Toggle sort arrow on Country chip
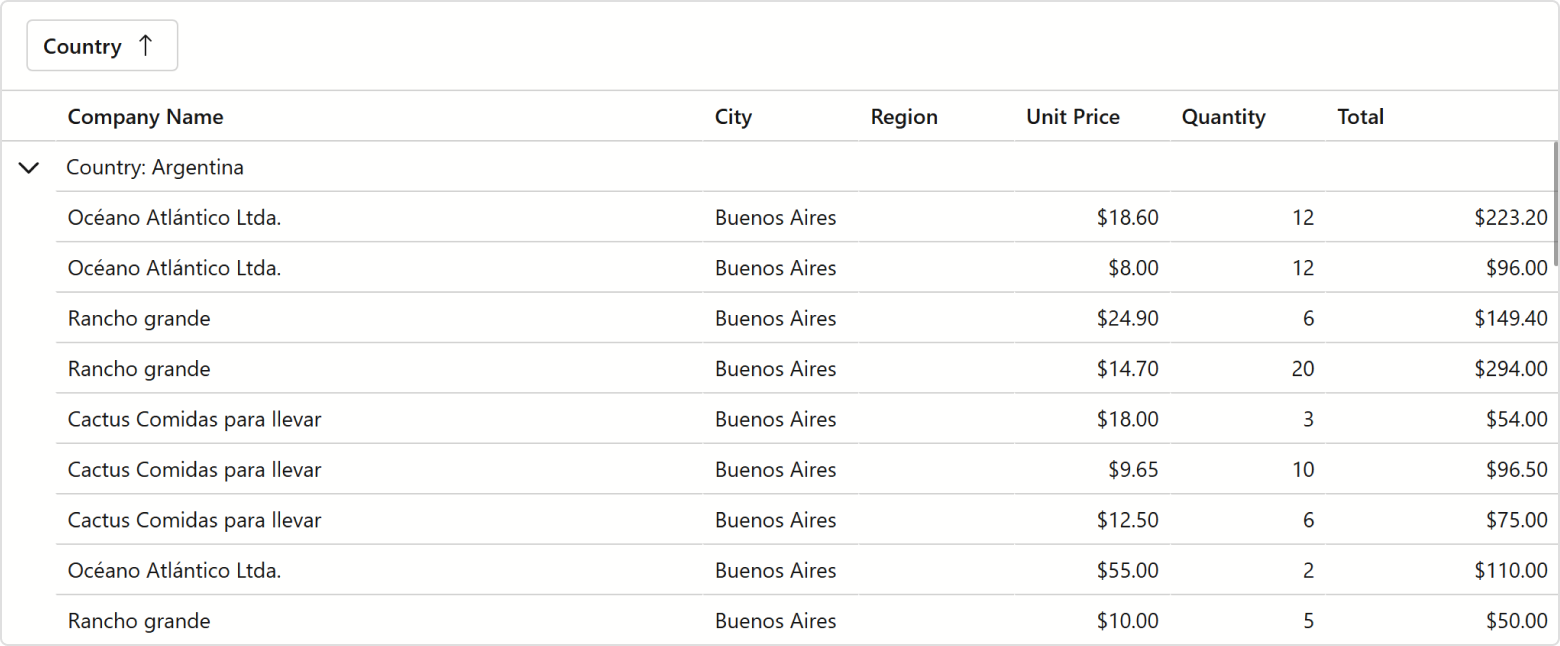This screenshot has width=1560, height=646. click(x=146, y=46)
